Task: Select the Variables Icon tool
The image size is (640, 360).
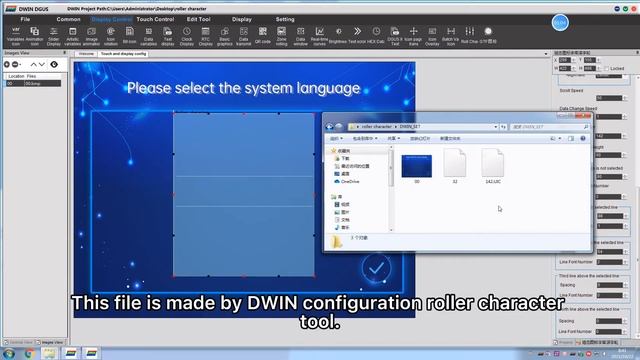Action: pos(16,36)
